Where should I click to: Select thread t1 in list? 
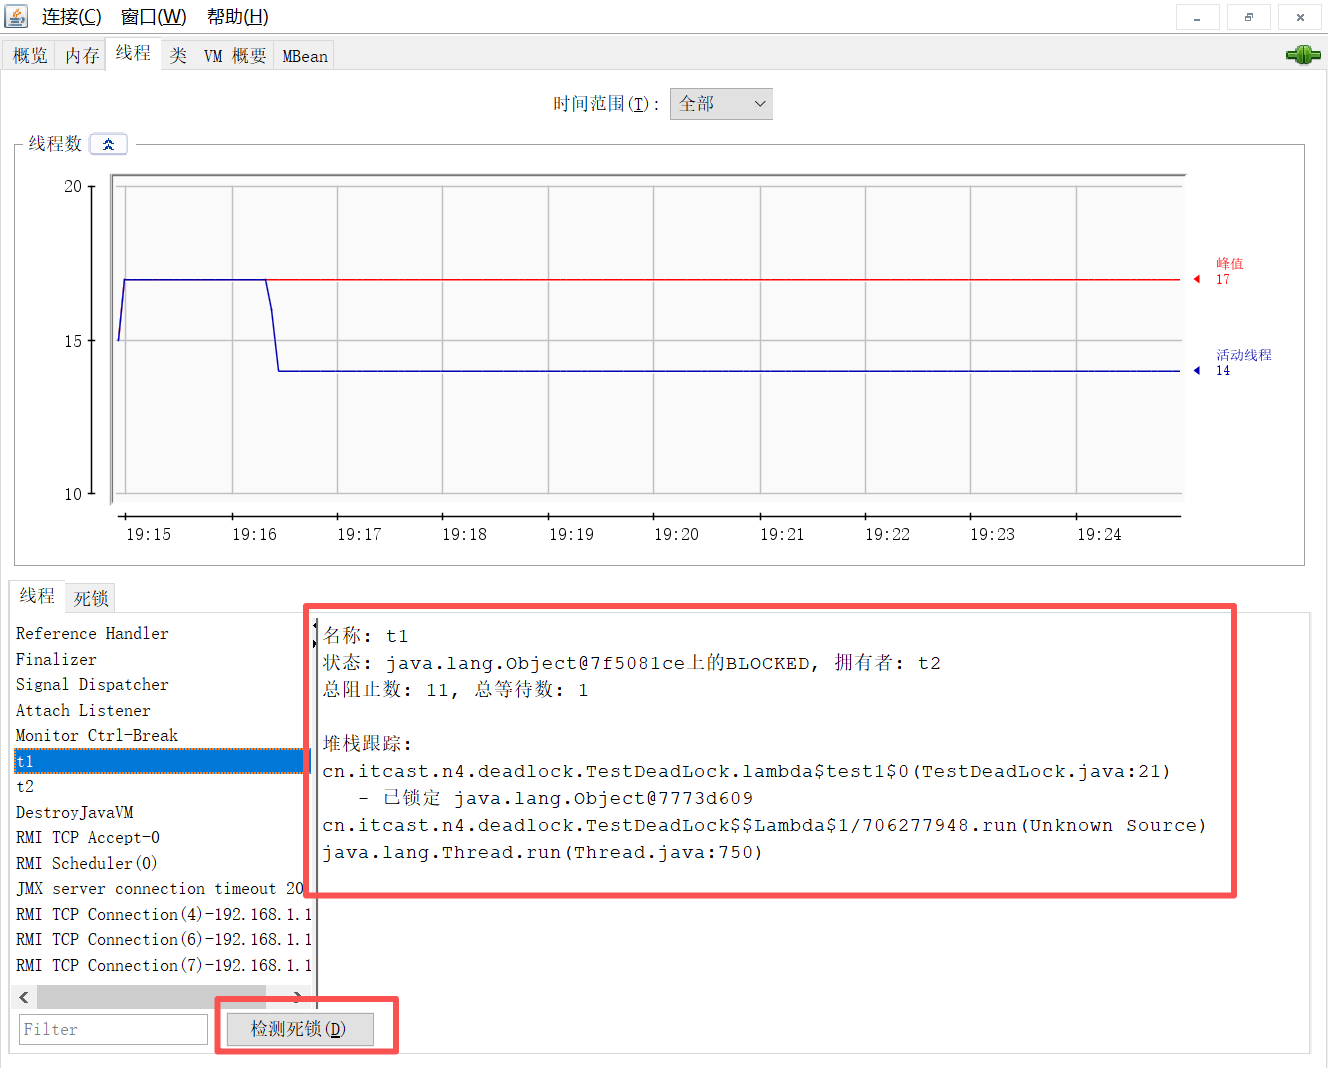point(162,761)
